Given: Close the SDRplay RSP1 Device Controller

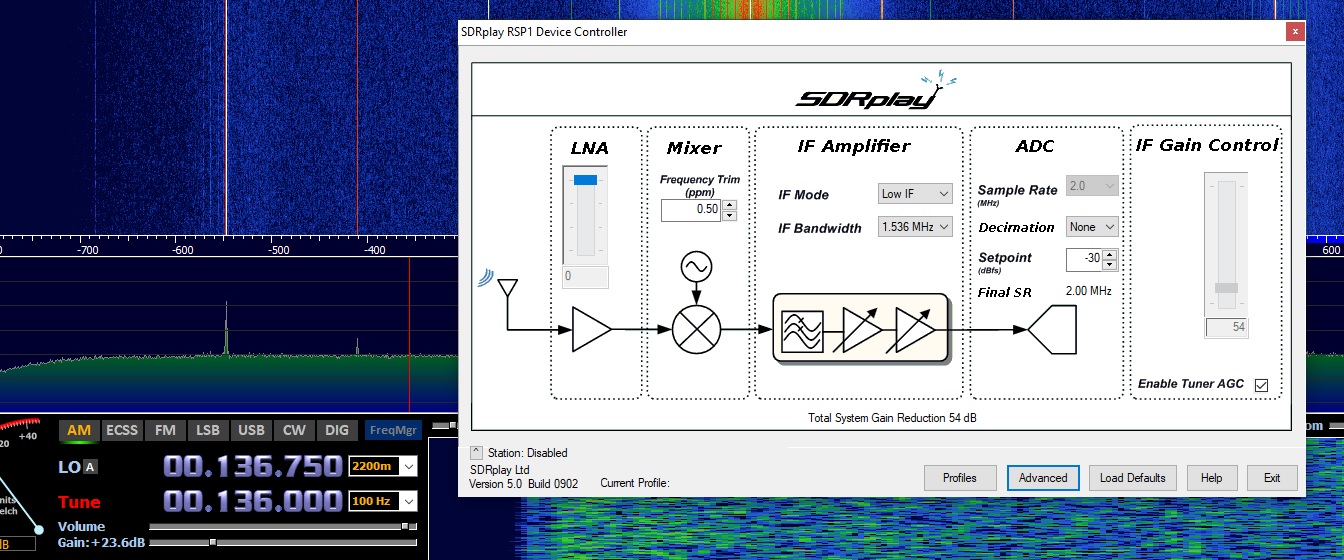Looking at the screenshot, I should [1295, 31].
